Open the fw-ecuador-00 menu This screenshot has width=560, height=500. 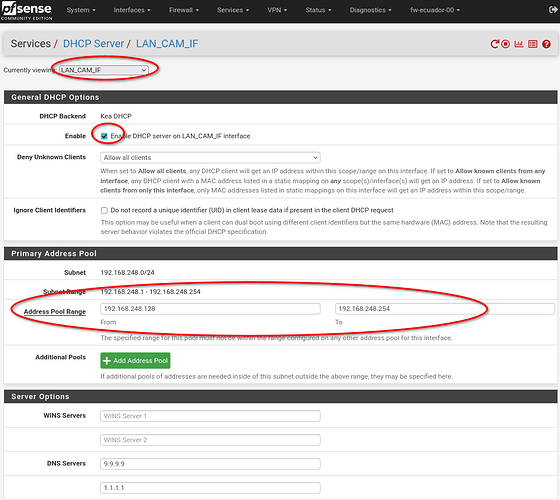(435, 10)
